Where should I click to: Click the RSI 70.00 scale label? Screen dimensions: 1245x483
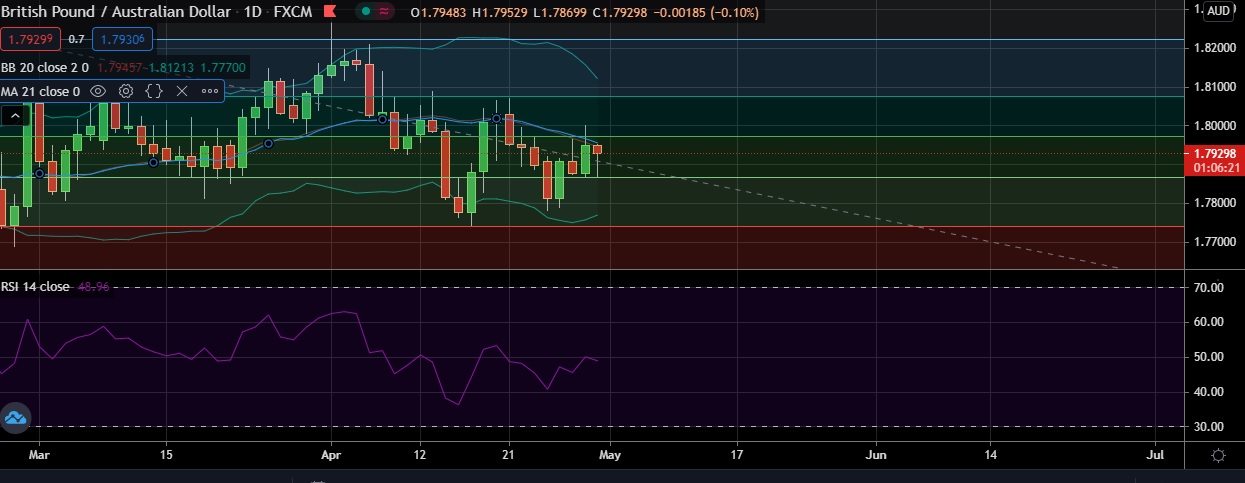coord(1209,288)
